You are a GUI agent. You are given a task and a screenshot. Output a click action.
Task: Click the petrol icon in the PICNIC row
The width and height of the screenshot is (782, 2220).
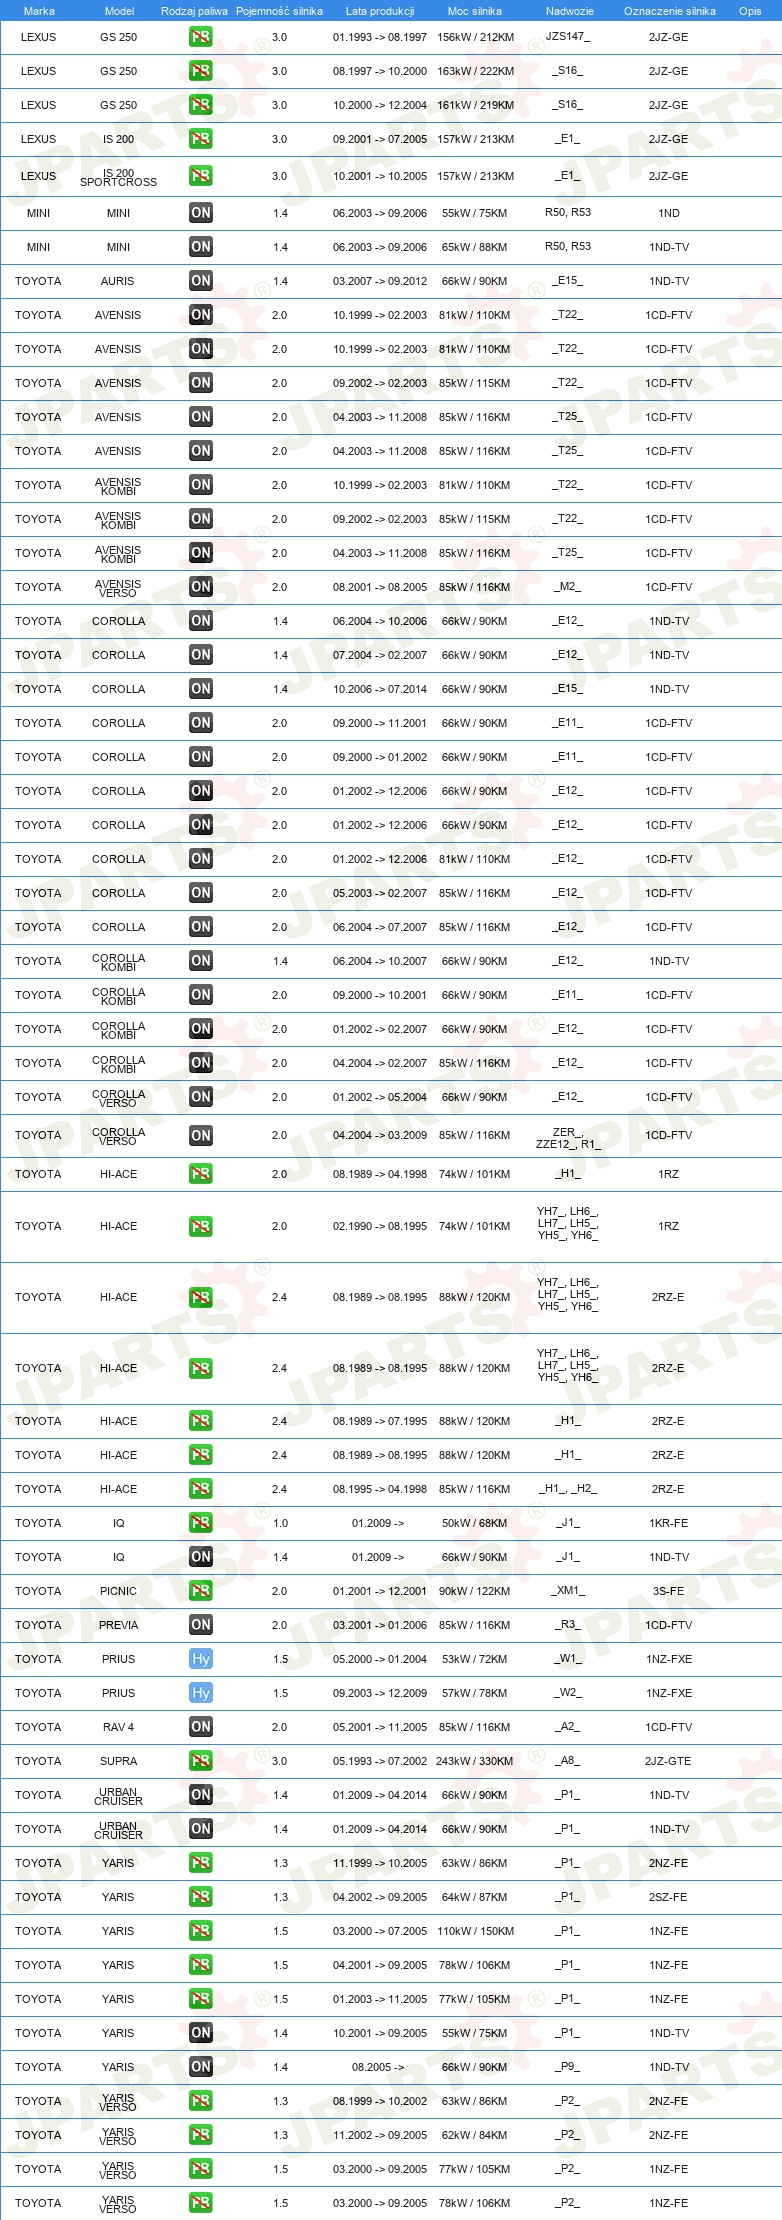[201, 1591]
